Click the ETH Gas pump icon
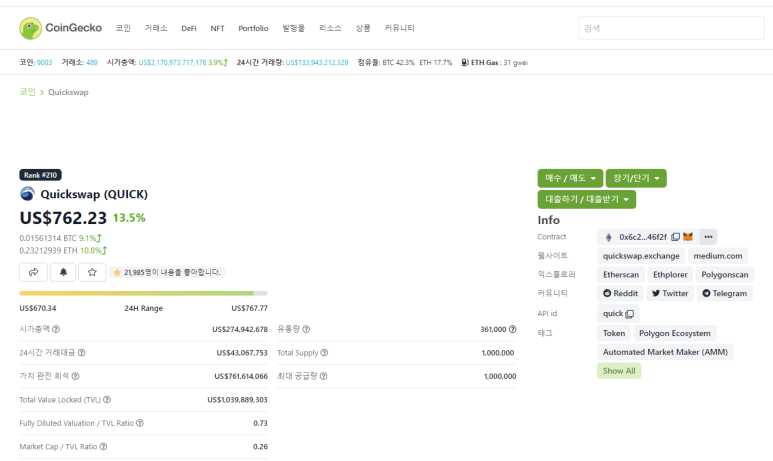 pos(465,63)
